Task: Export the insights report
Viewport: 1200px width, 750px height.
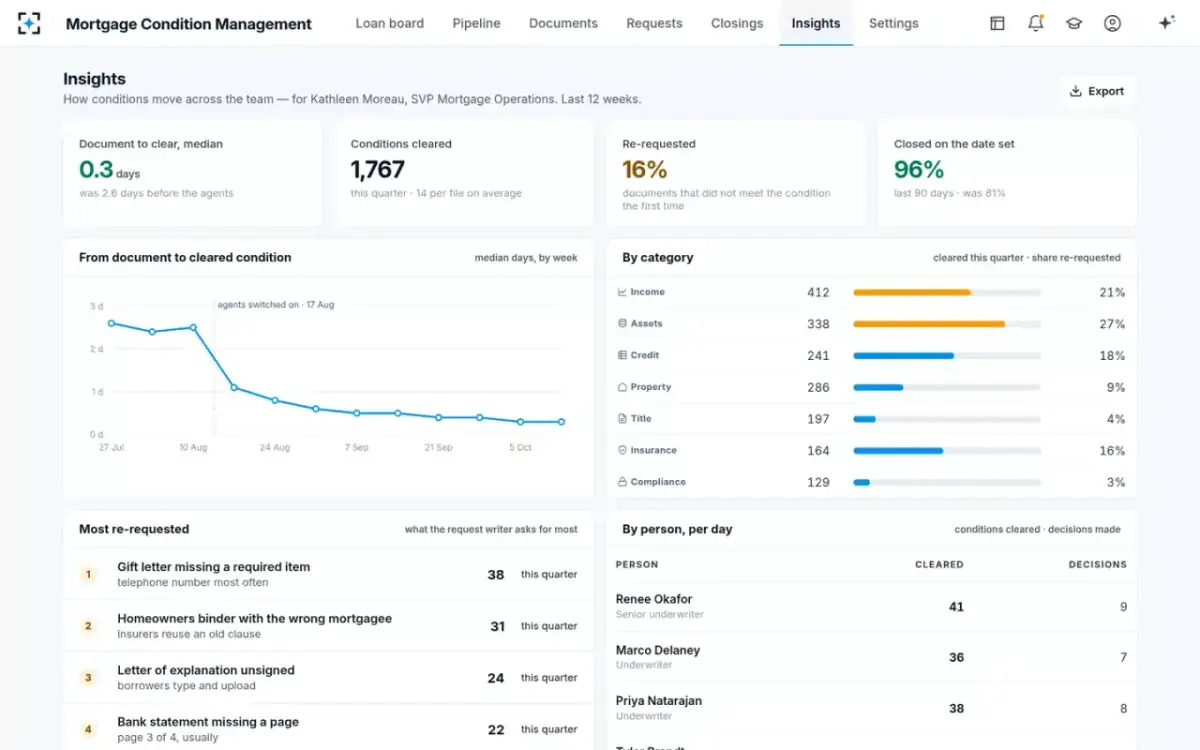Action: click(x=1097, y=91)
